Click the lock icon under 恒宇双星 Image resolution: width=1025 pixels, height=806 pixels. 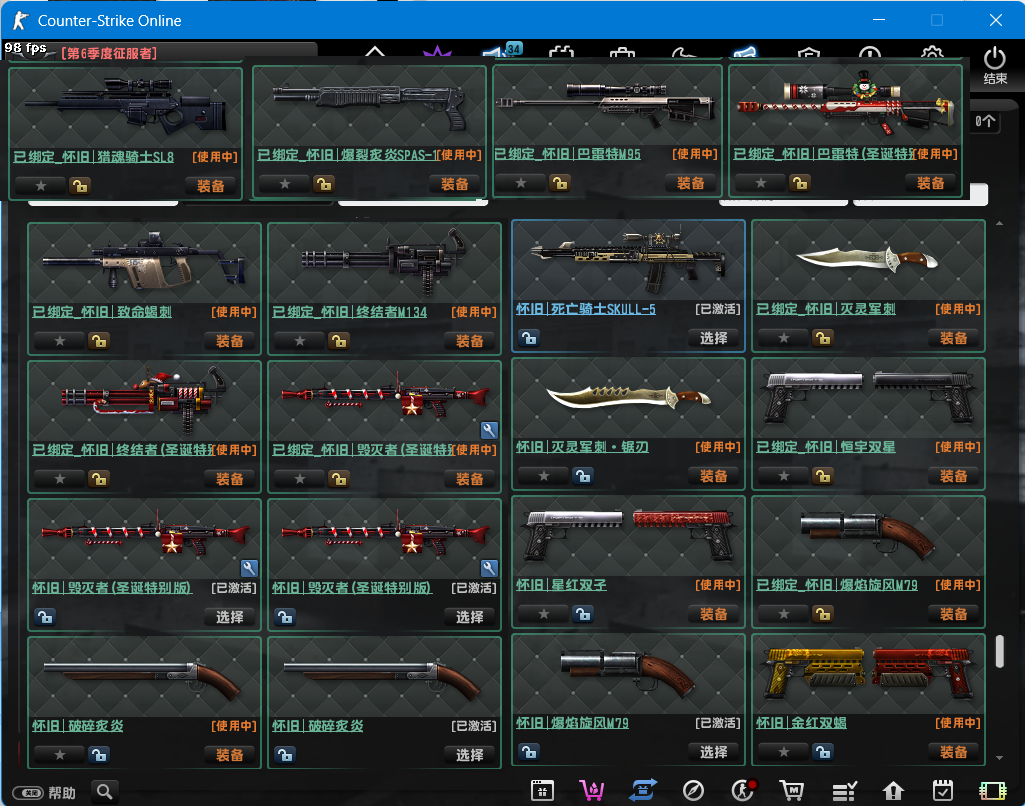(822, 476)
